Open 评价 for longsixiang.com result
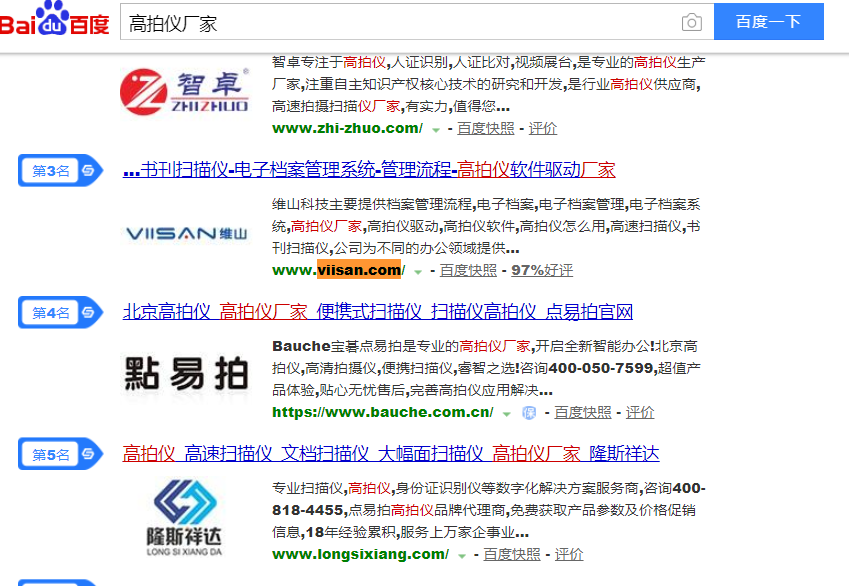Viewport: 849px width, 586px height. pyautogui.click(x=569, y=555)
